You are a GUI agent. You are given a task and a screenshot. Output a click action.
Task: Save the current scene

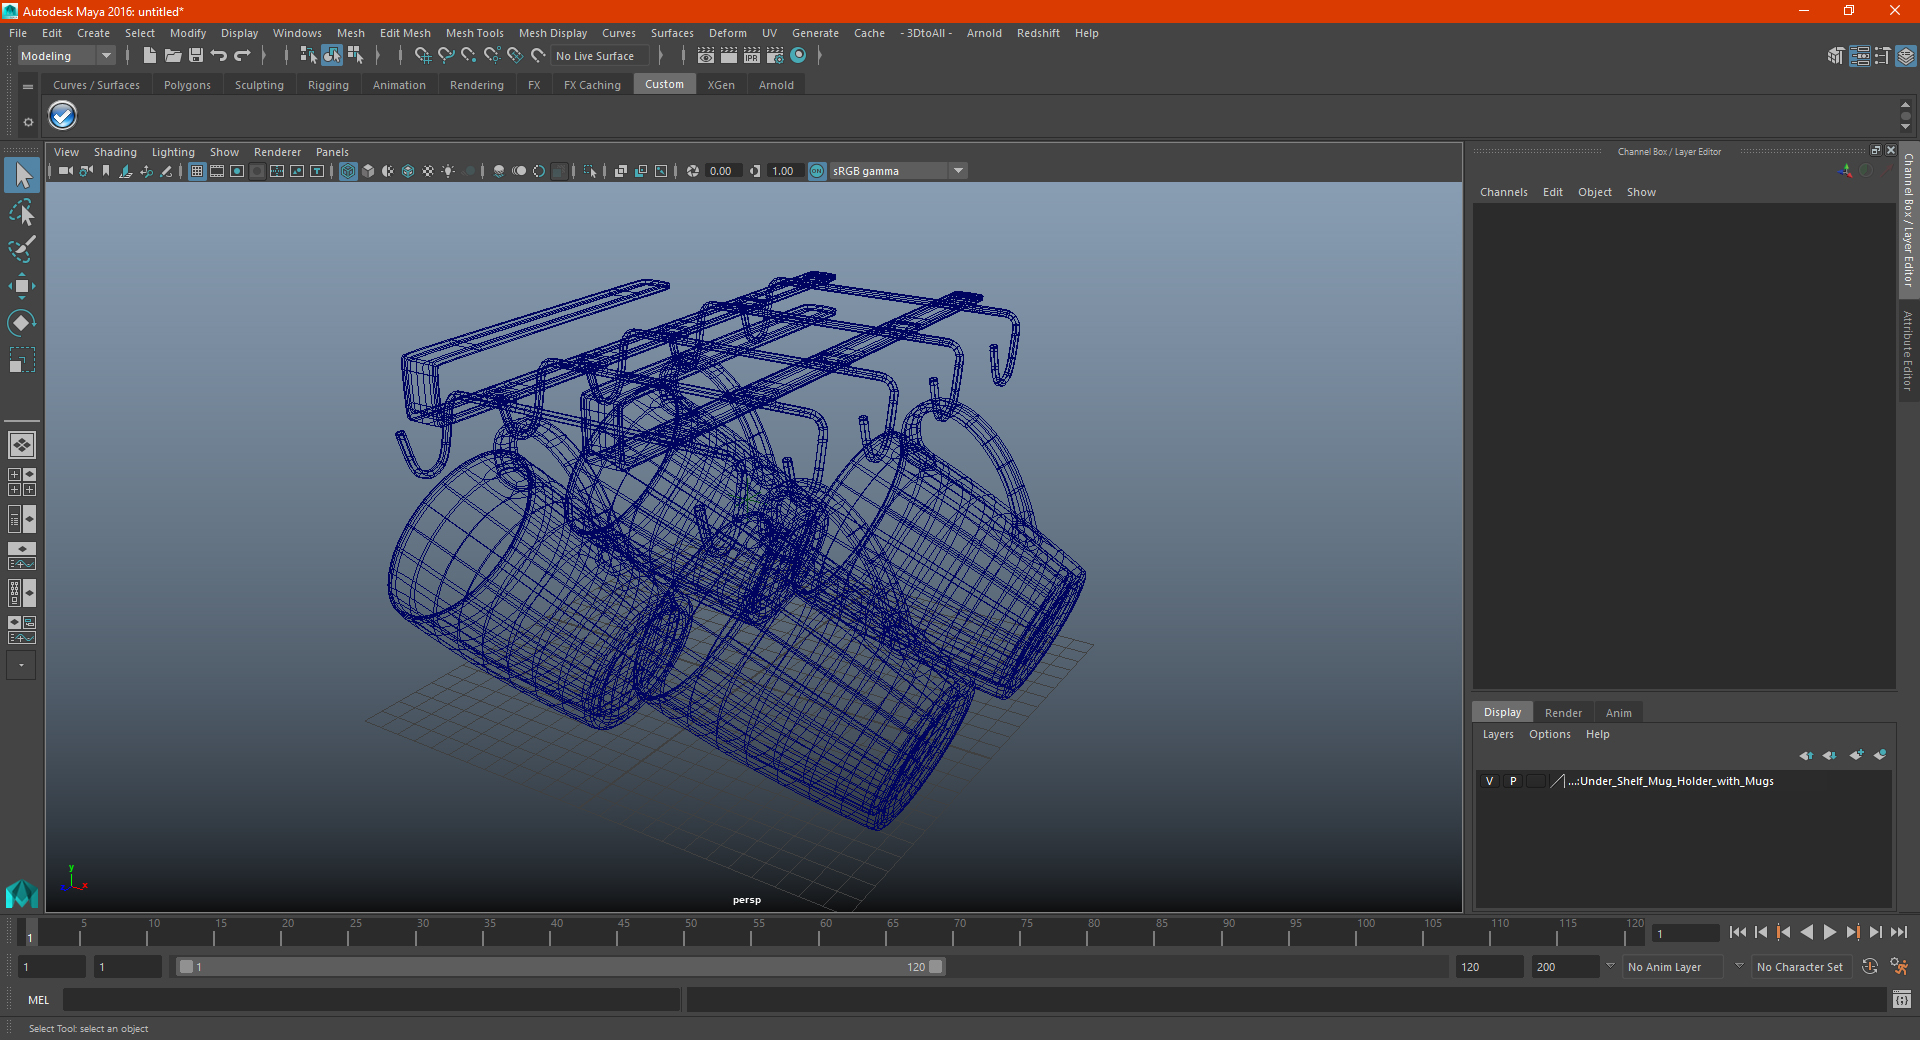tap(196, 56)
